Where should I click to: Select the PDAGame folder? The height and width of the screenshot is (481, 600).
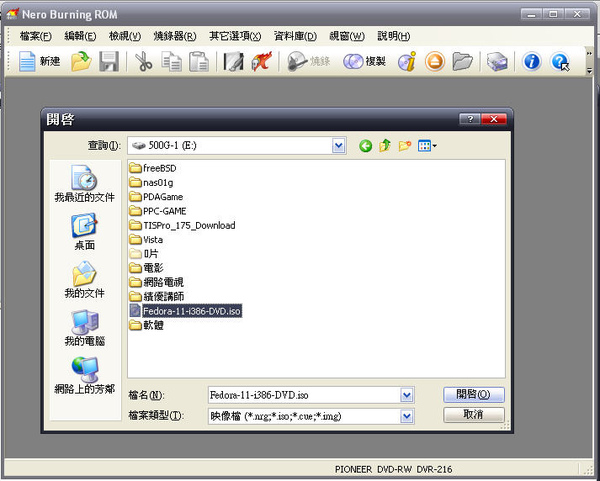tap(156, 197)
